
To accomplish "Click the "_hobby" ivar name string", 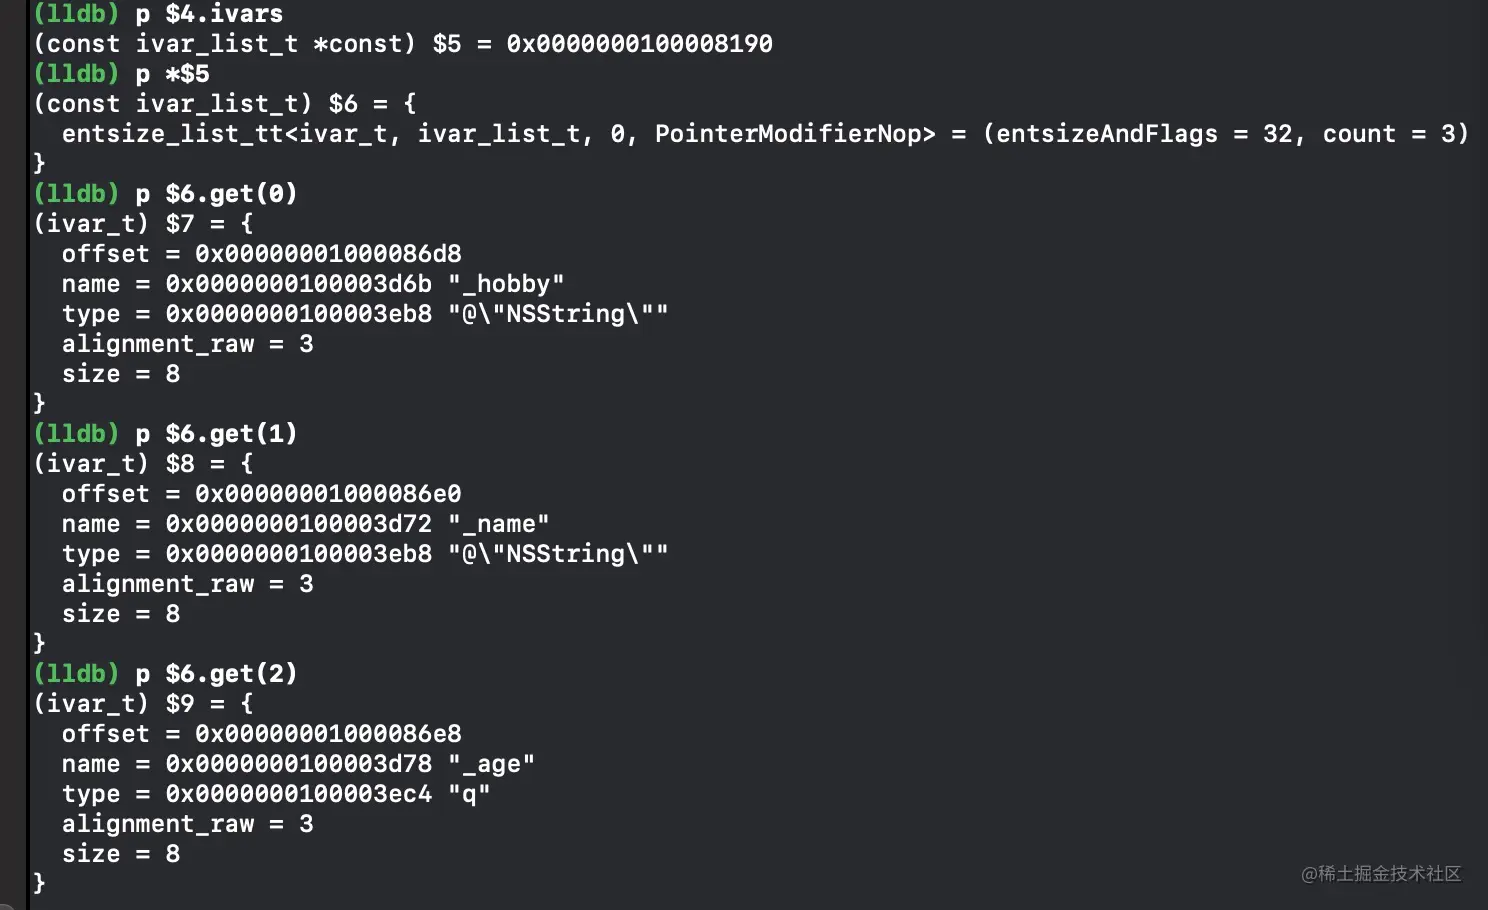I will [506, 284].
